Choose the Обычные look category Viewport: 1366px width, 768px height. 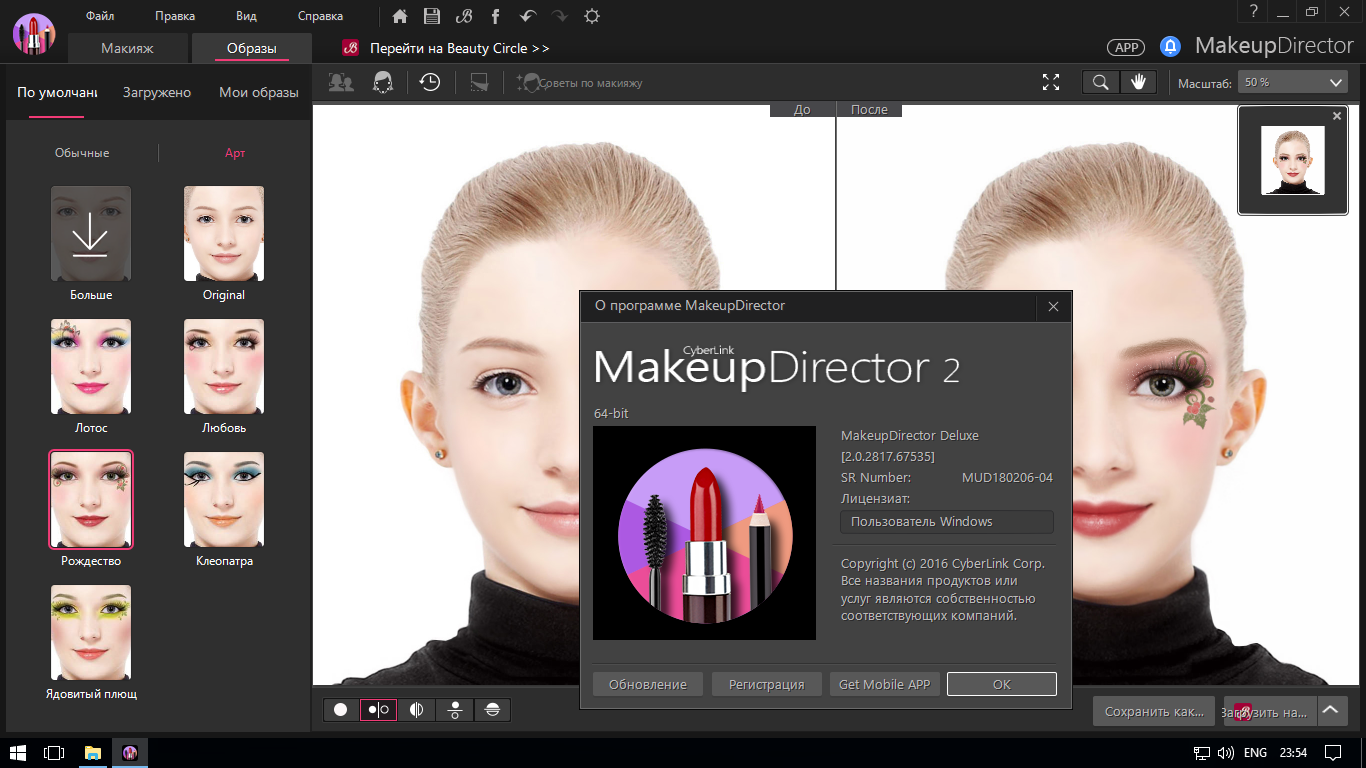82,153
